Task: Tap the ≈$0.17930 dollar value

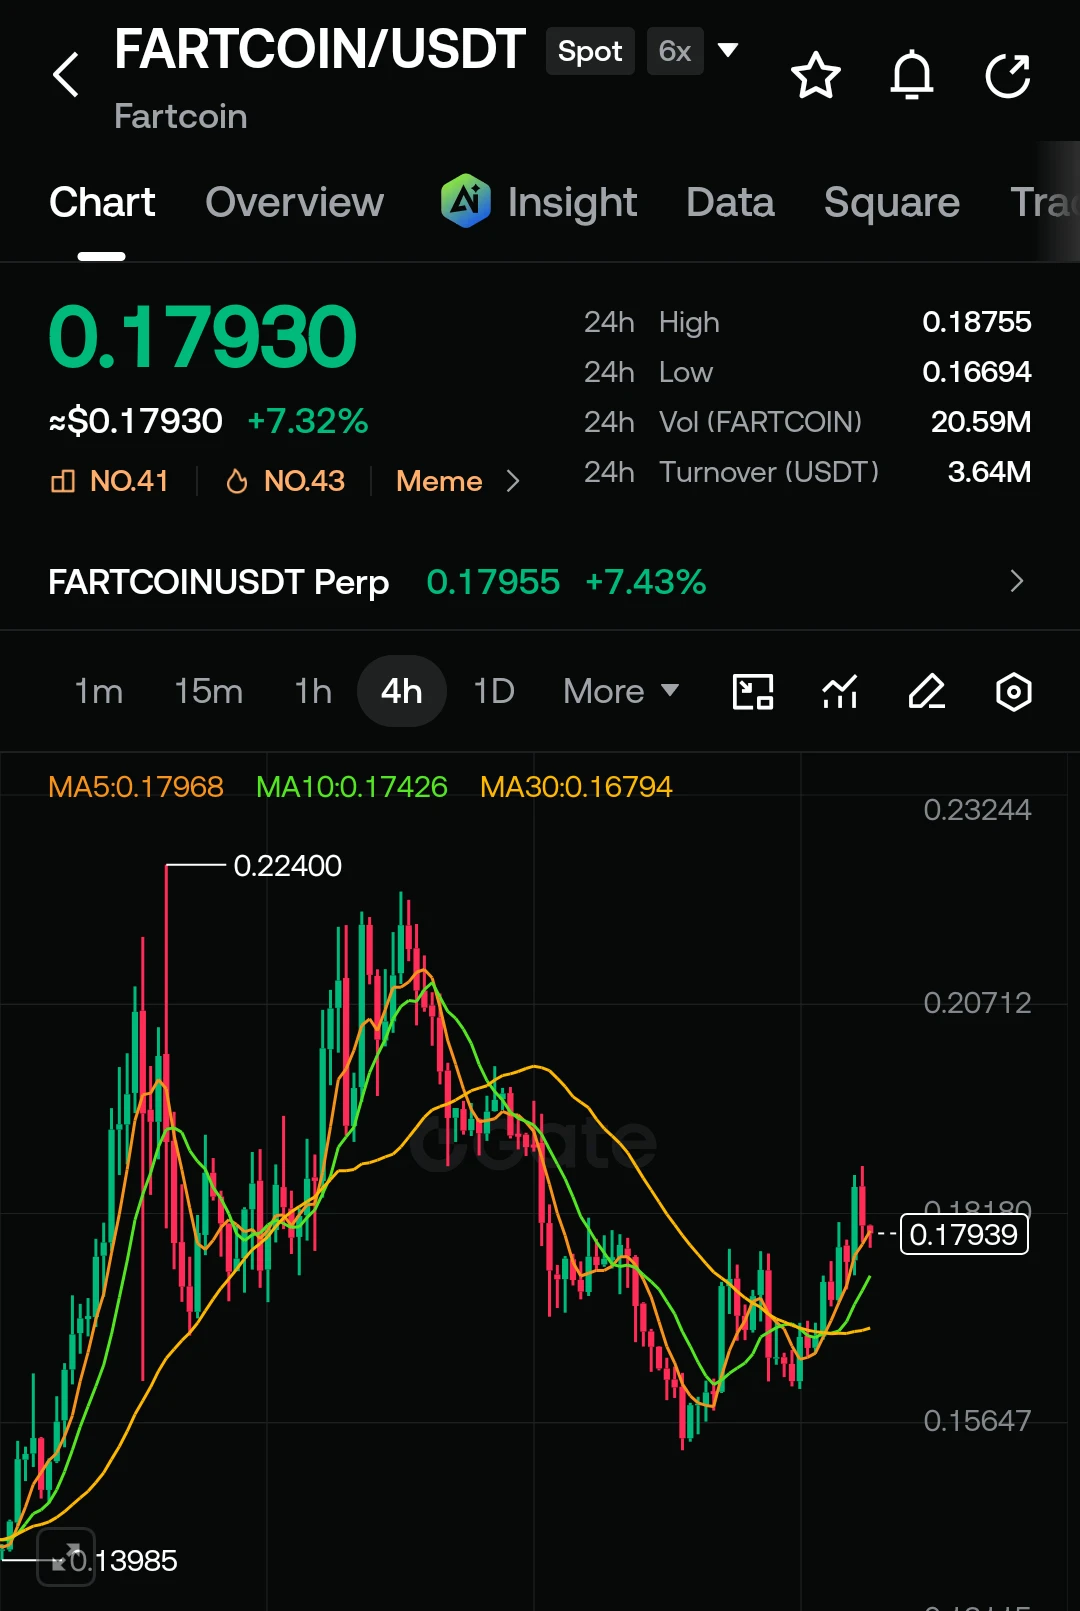Action: click(136, 421)
